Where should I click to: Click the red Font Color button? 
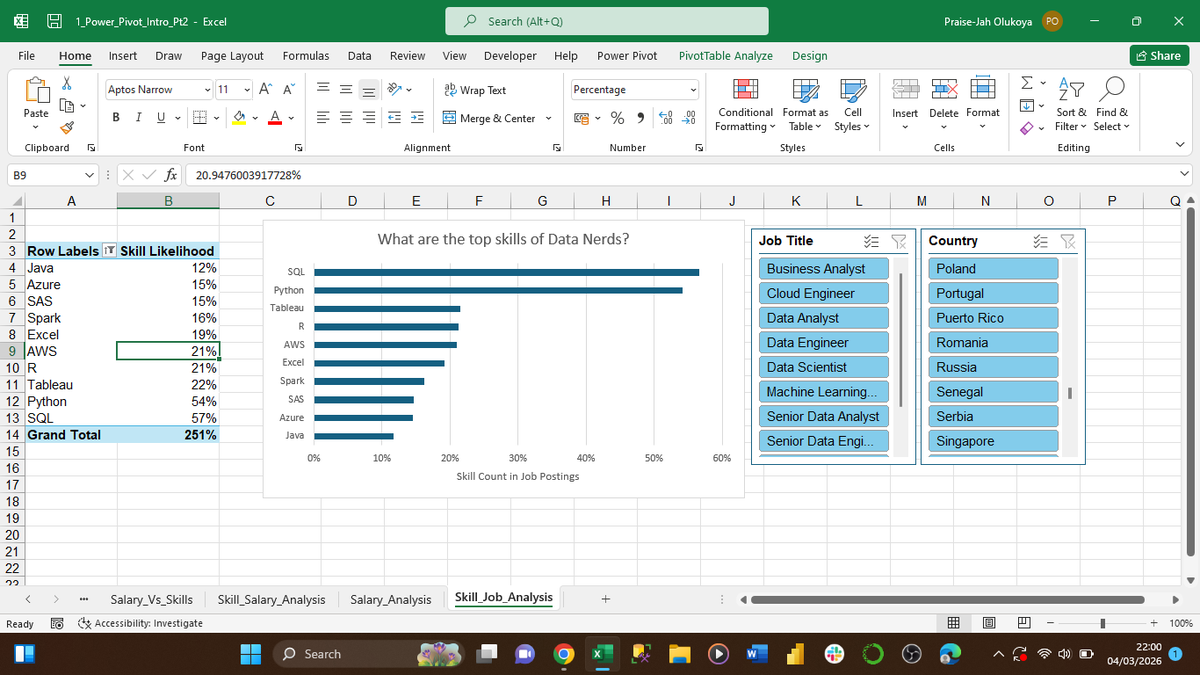coord(275,119)
